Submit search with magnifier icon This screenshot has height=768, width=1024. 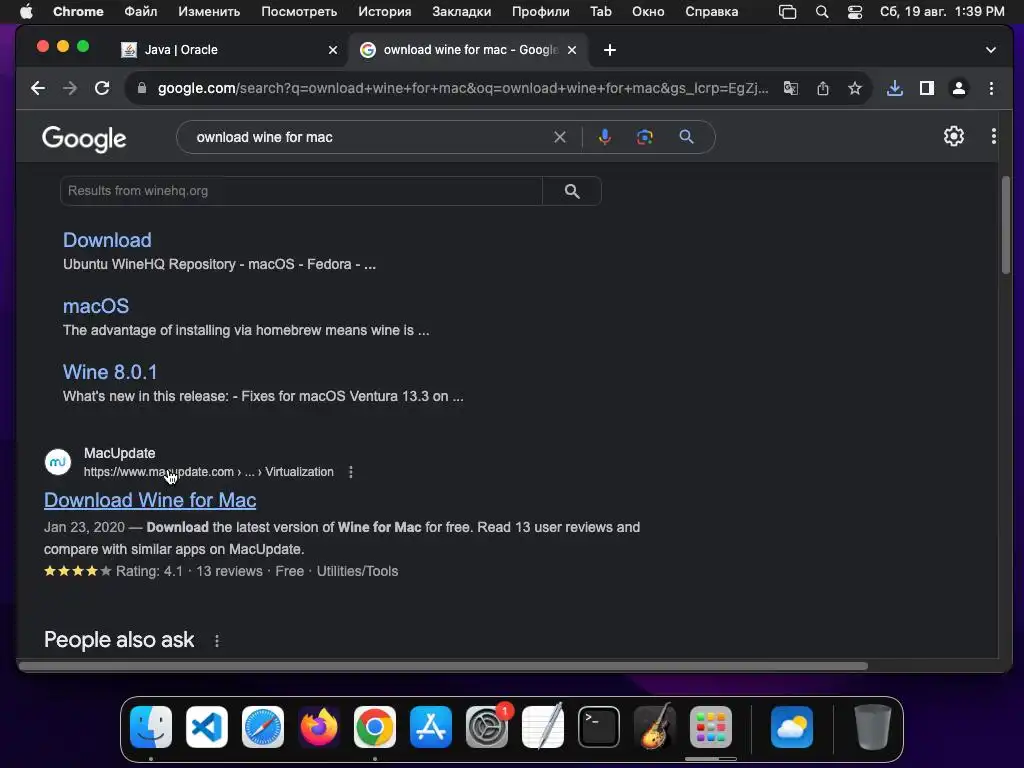pos(686,137)
